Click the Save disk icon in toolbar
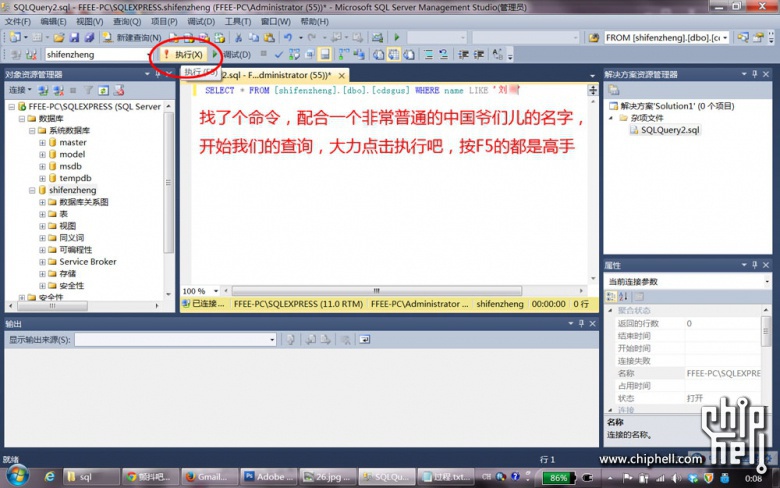The image size is (780, 488). 74,37
